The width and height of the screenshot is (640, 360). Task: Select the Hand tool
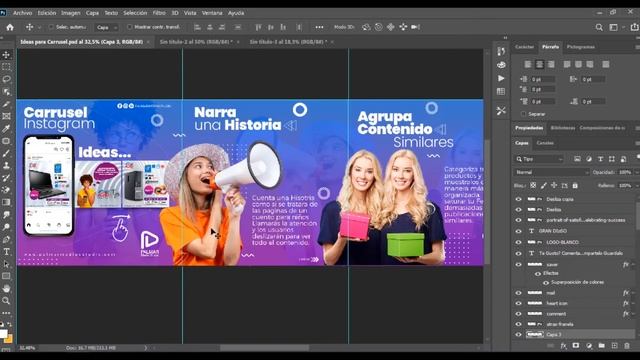6,289
